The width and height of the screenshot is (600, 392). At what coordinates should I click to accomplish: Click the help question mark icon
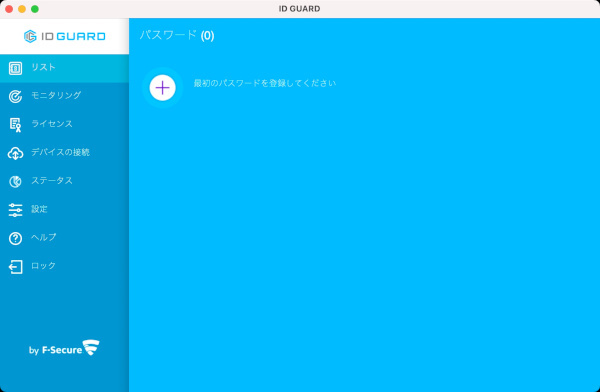[15, 238]
